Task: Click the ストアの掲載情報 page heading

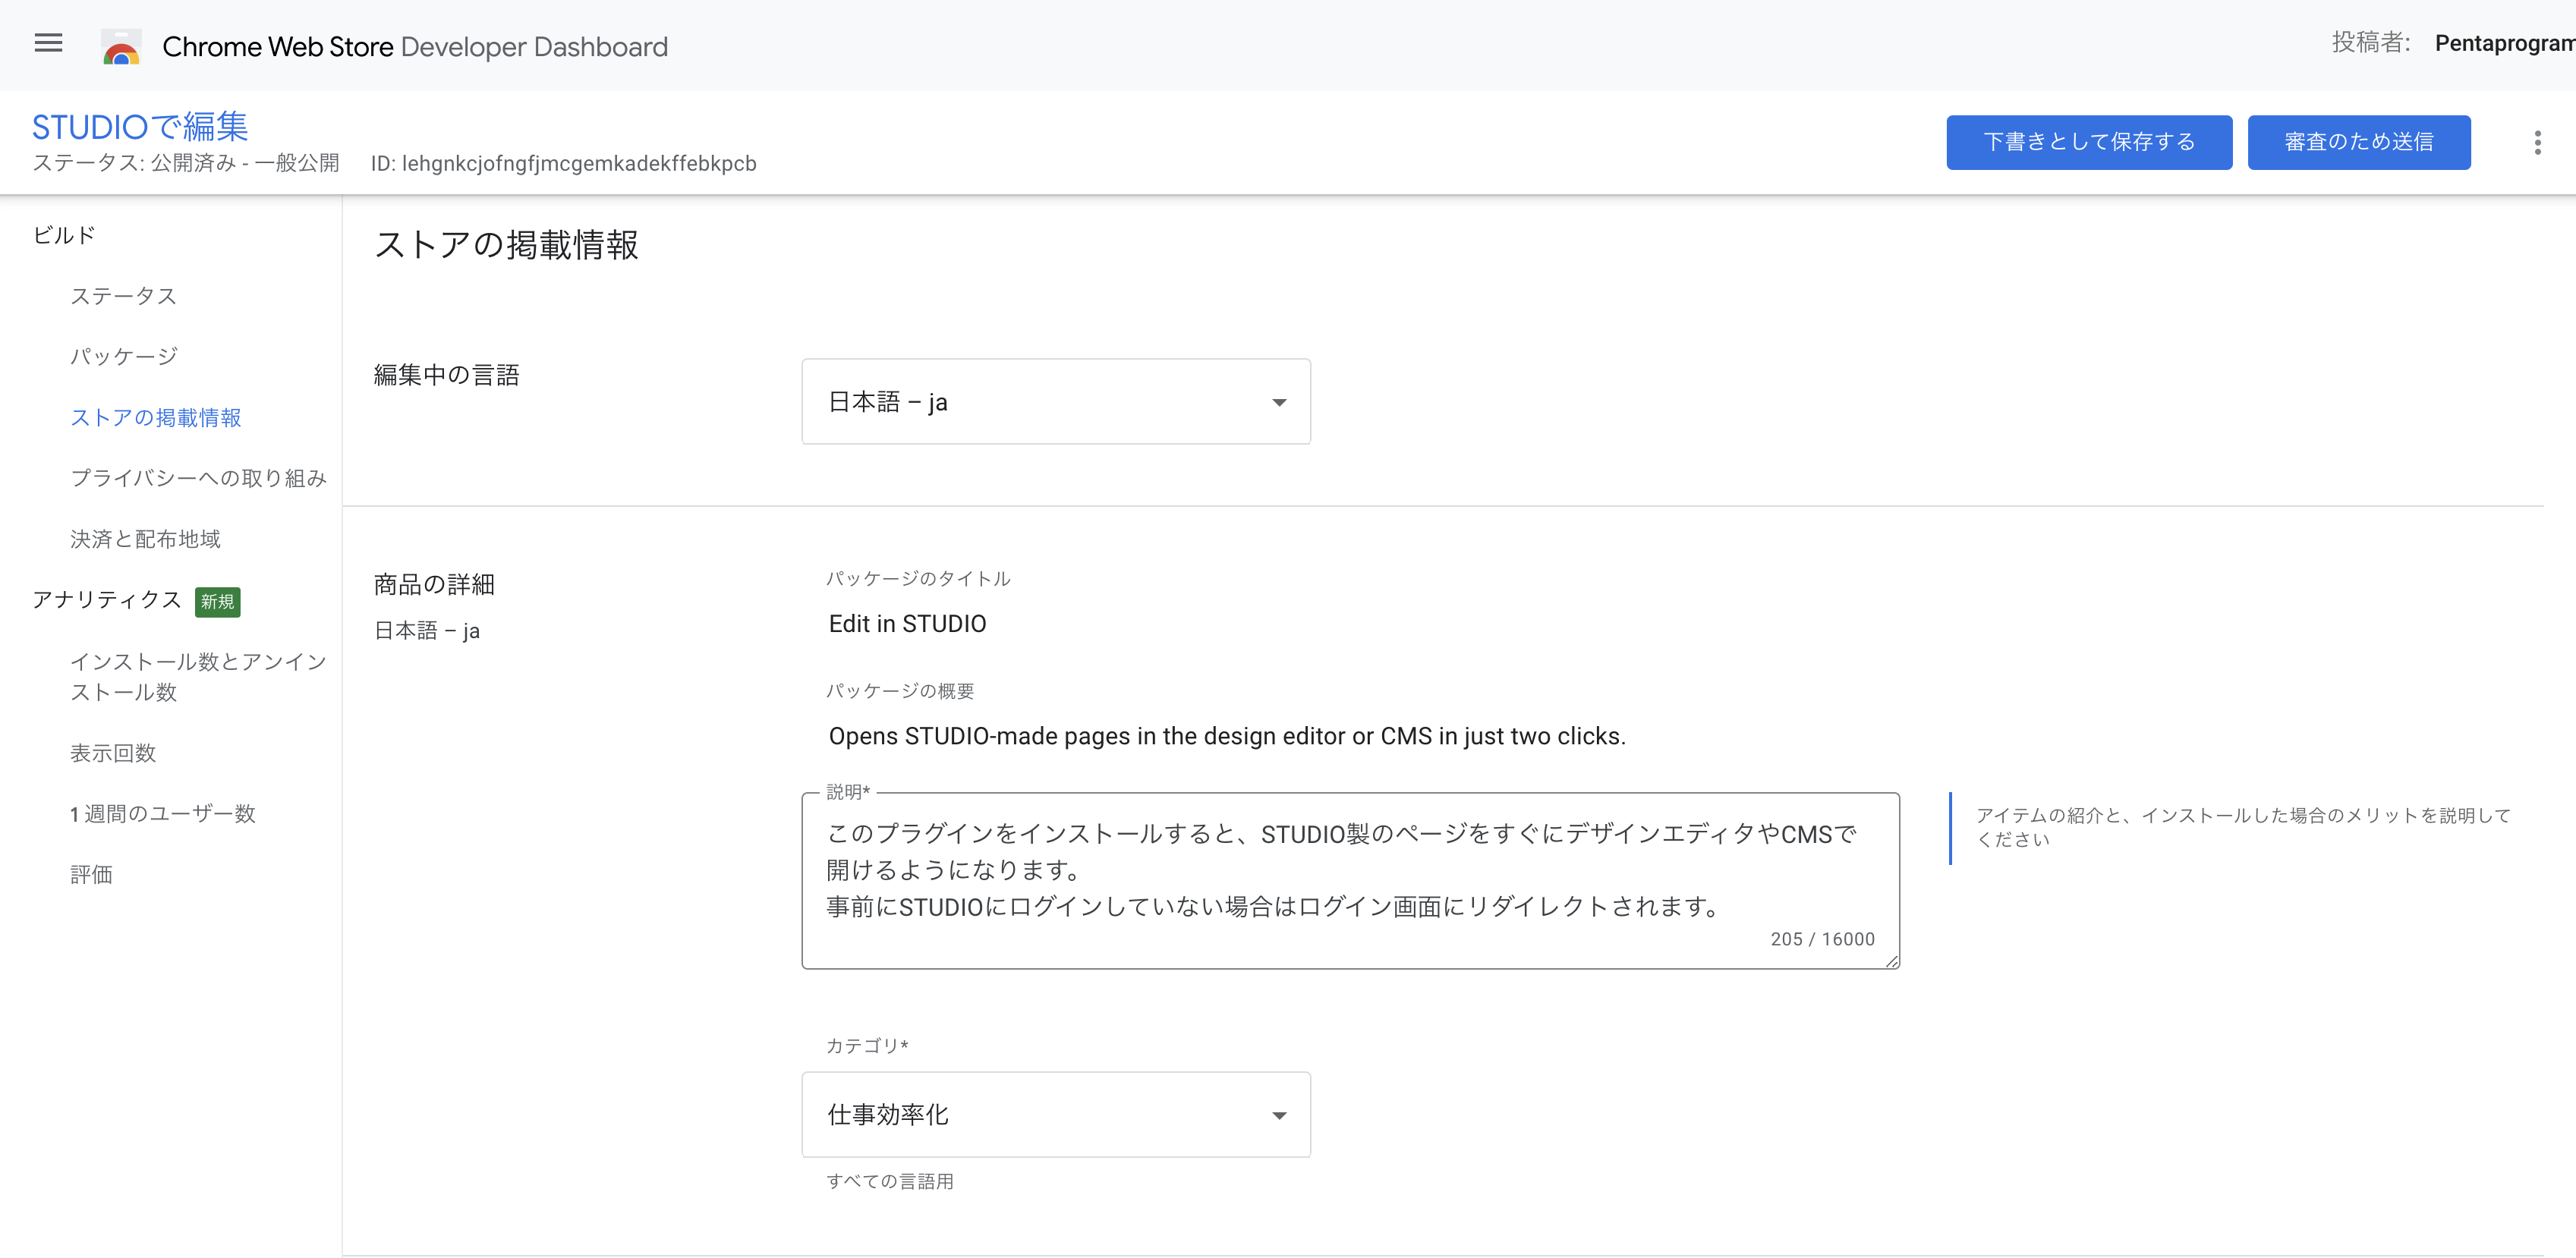Action: coord(506,244)
